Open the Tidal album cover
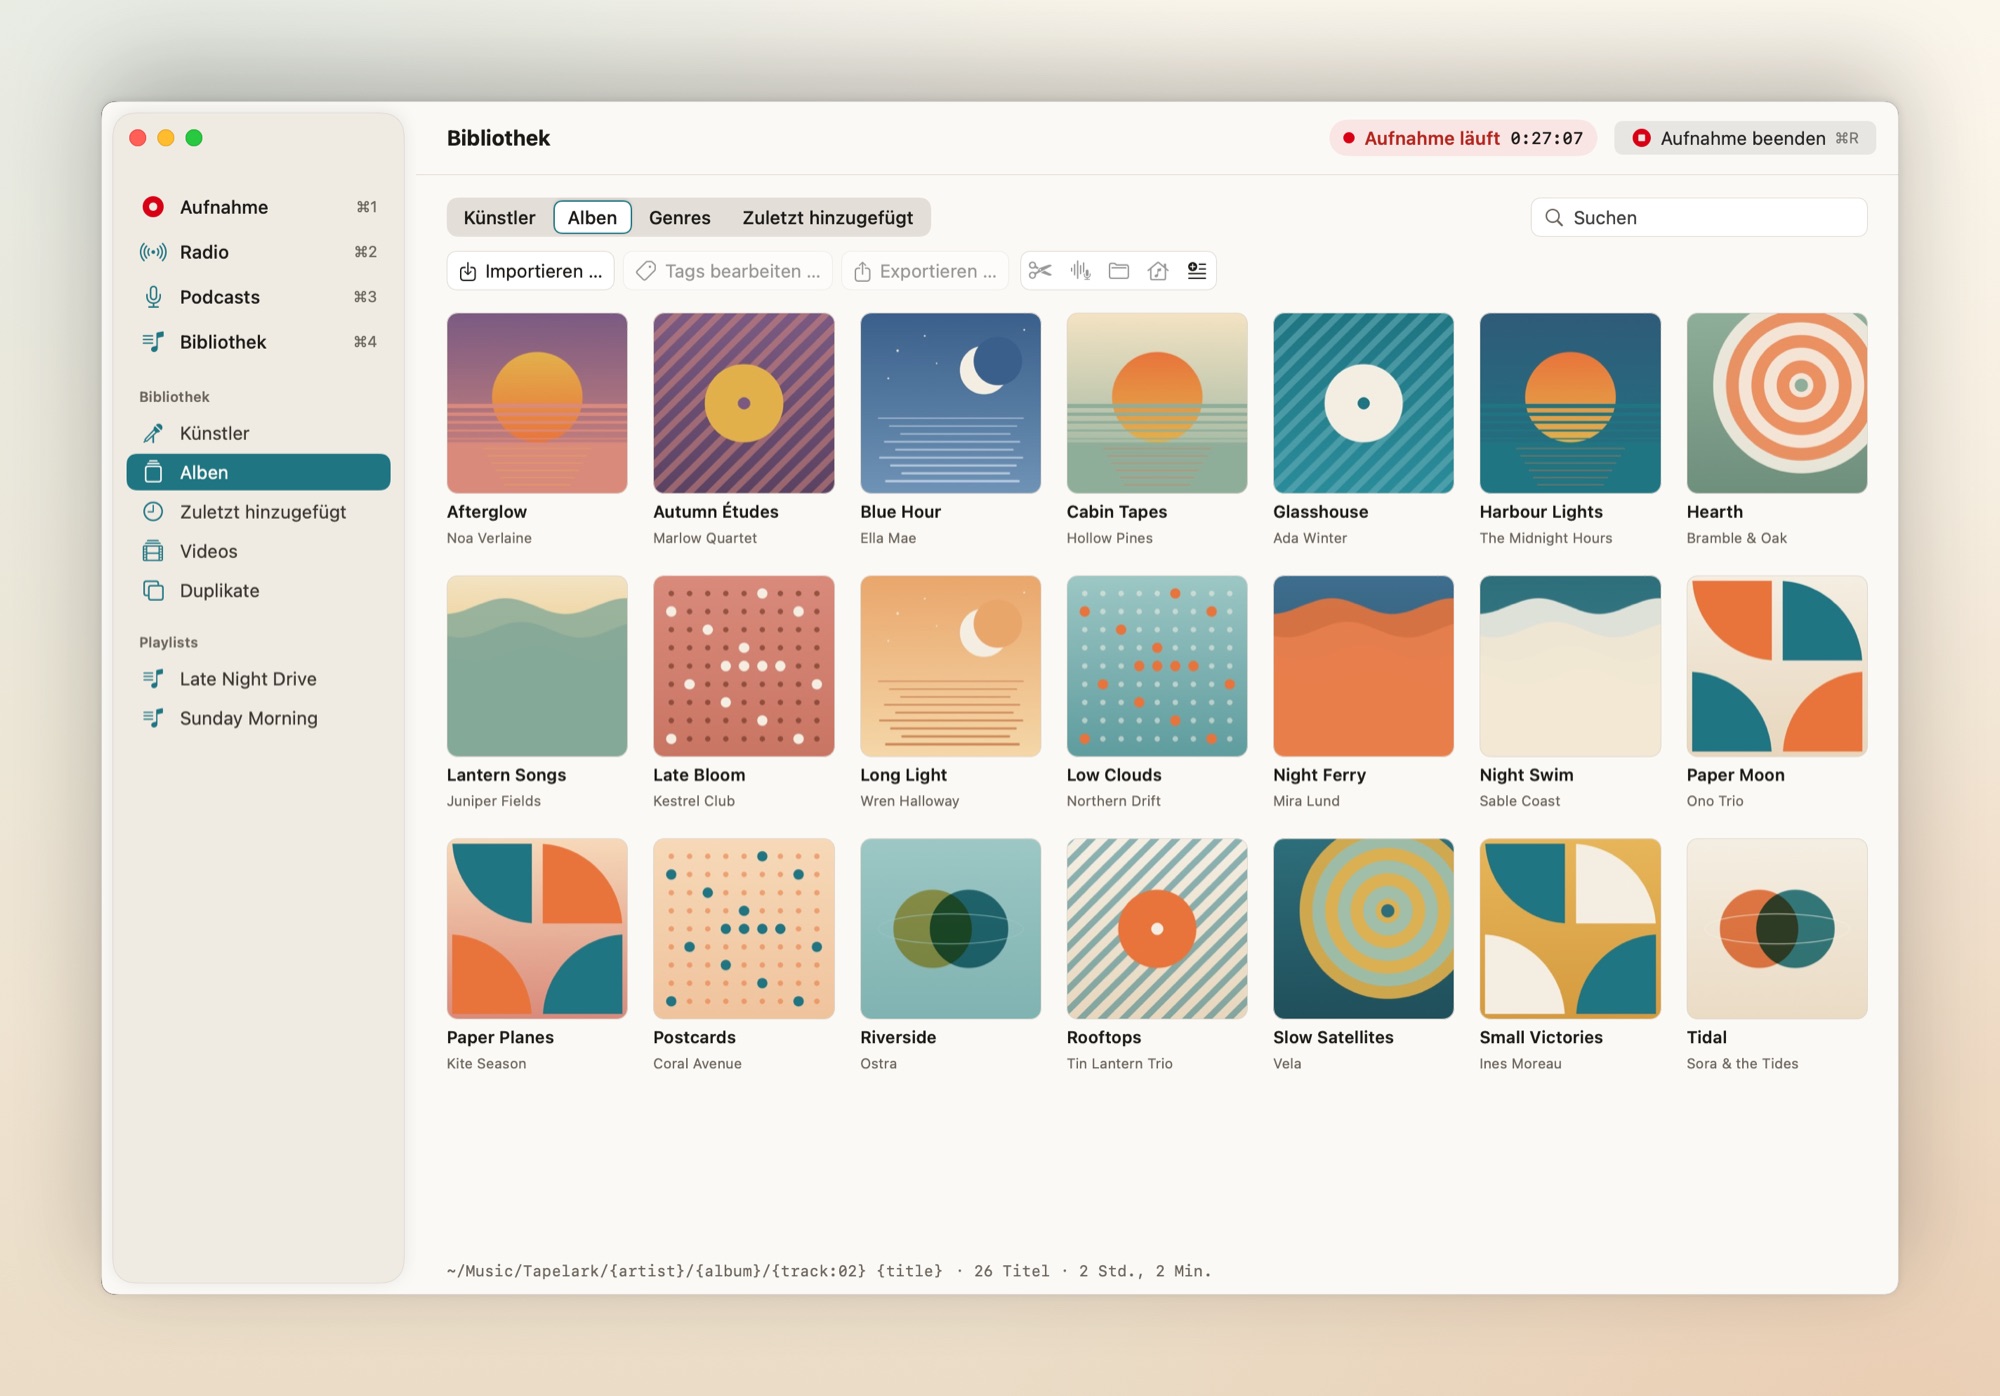Screen dimensions: 2000x1396 pos(1777,929)
